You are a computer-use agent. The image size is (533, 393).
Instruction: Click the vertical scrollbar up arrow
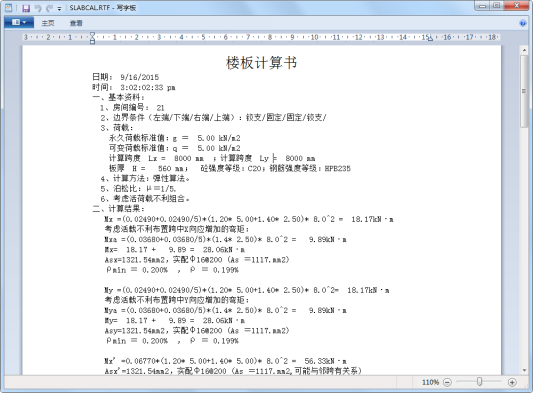524,50
